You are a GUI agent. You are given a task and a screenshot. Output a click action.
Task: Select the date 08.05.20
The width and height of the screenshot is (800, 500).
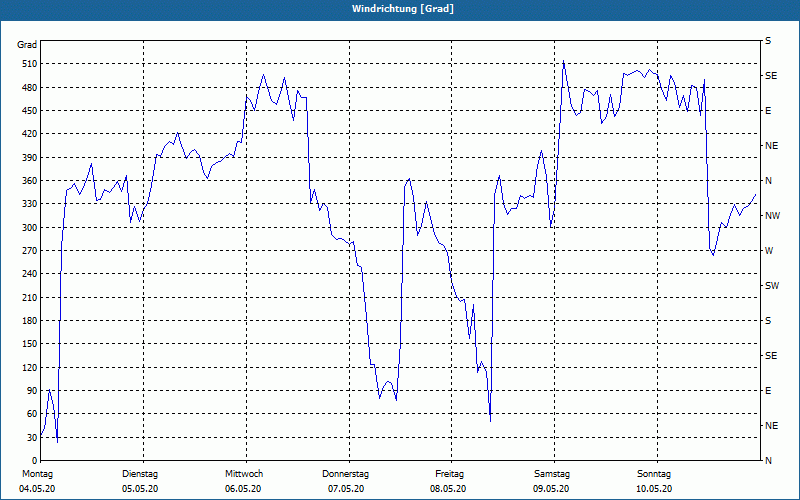(x=448, y=489)
